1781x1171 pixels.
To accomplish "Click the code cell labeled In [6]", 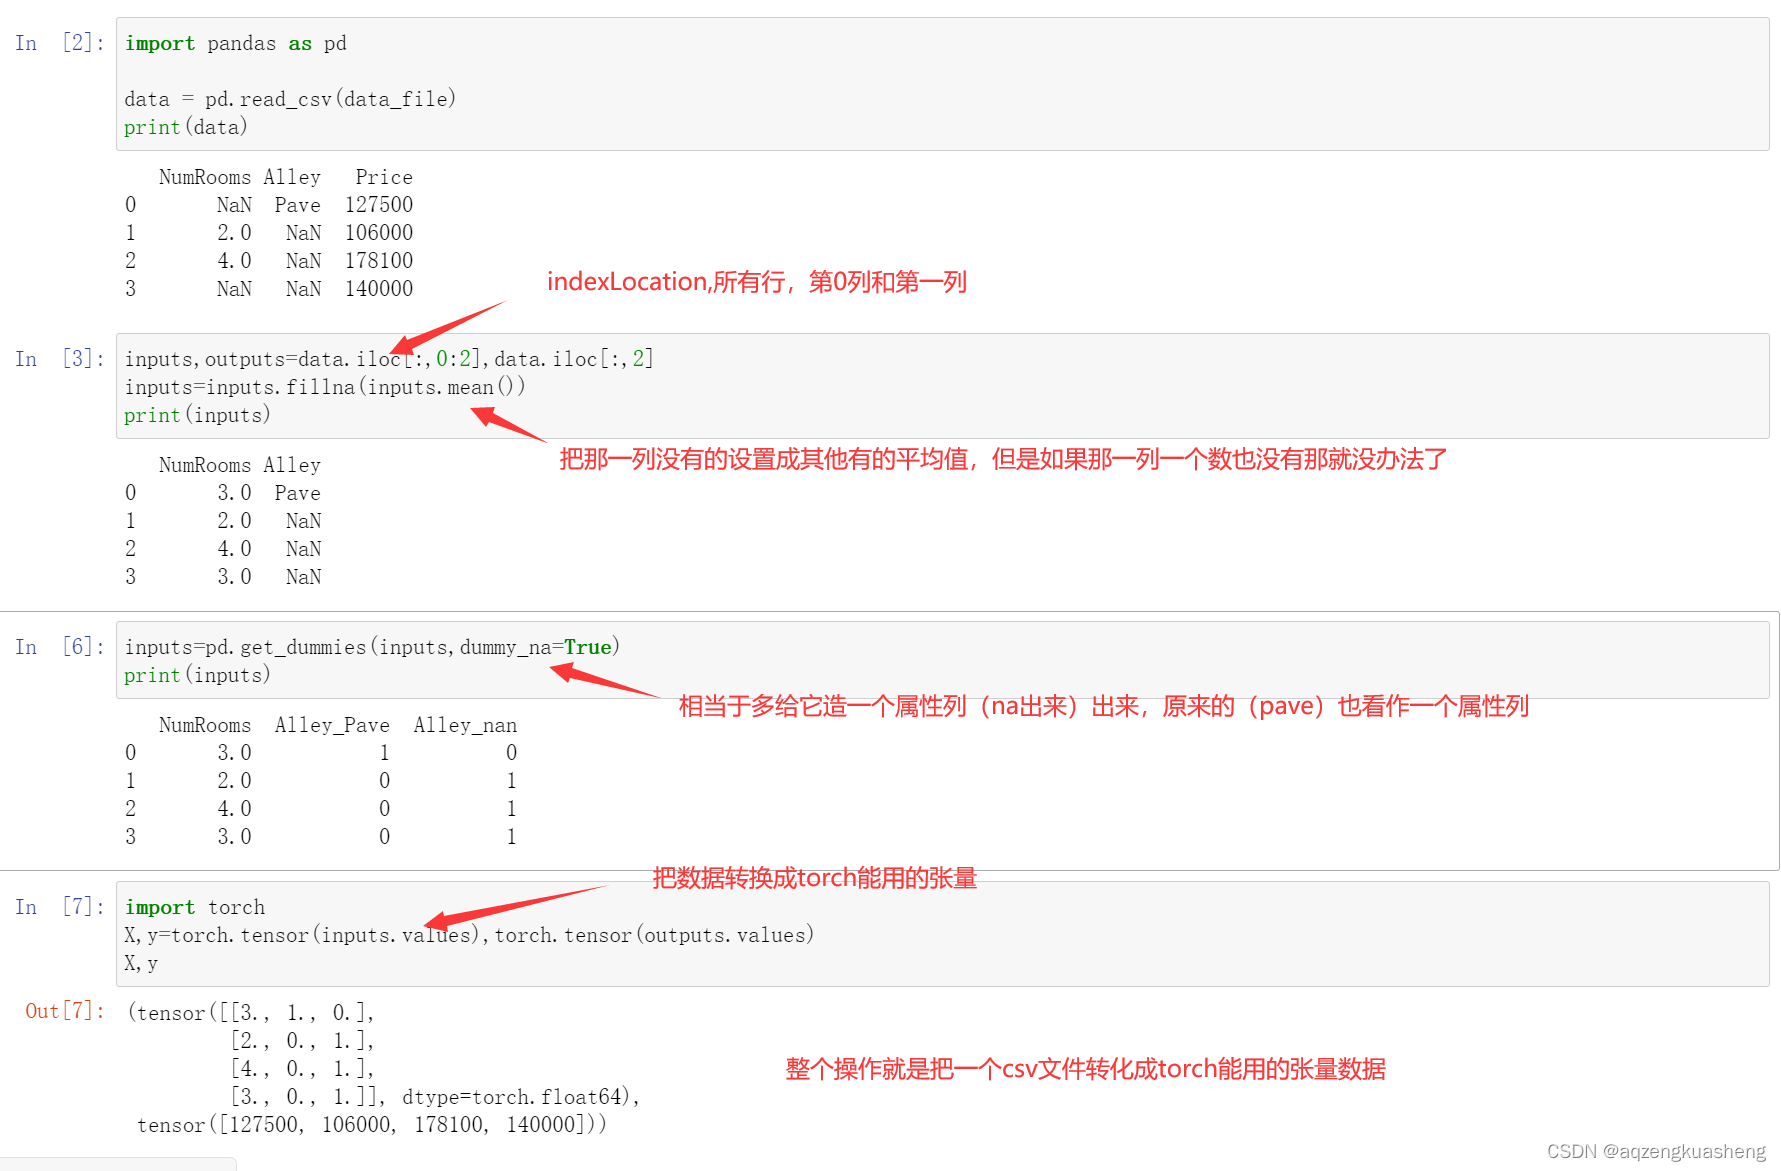I will click(x=942, y=660).
